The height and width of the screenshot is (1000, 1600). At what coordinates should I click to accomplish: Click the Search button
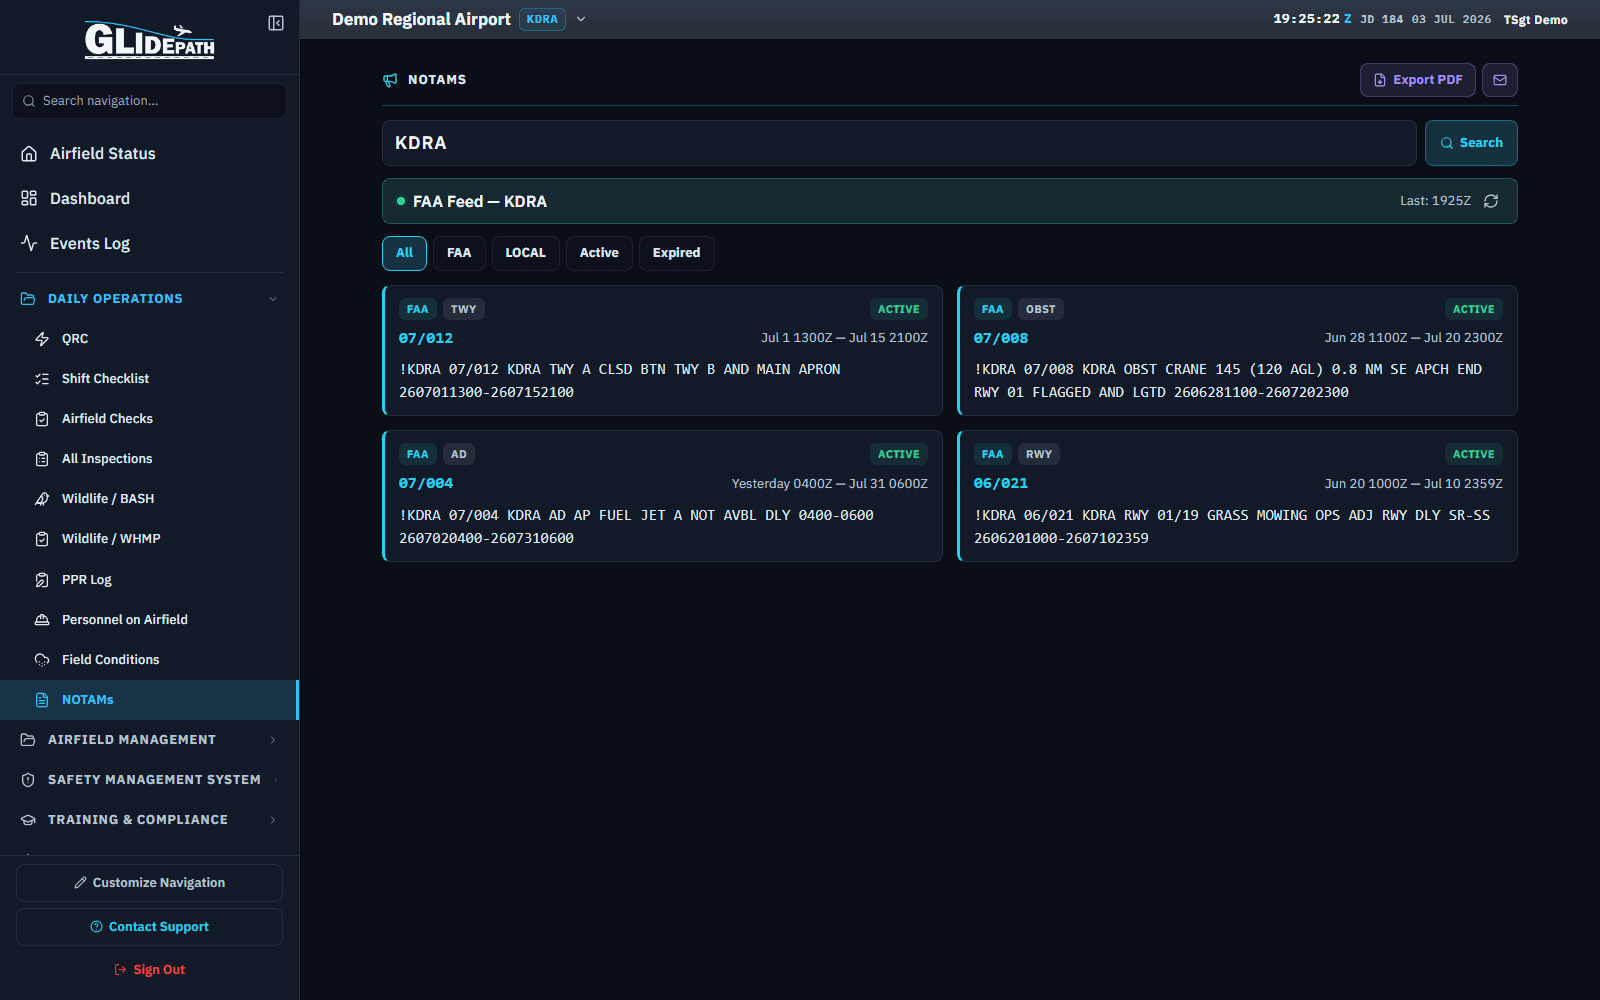(1471, 143)
